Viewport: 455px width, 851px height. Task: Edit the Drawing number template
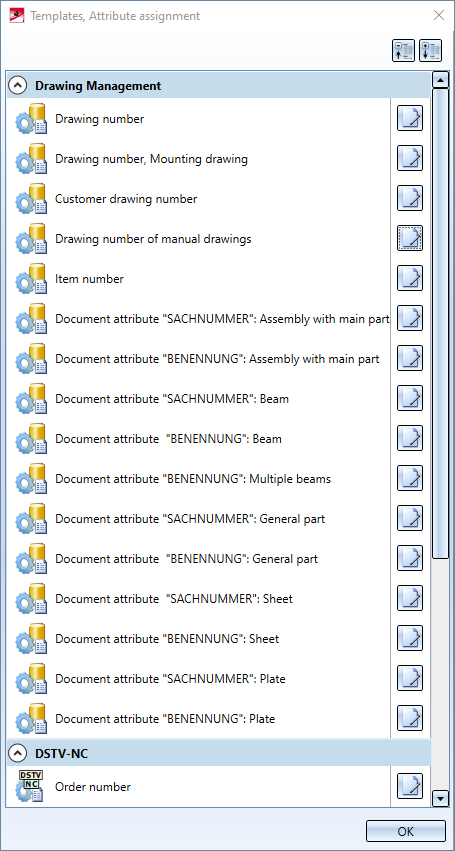point(410,118)
